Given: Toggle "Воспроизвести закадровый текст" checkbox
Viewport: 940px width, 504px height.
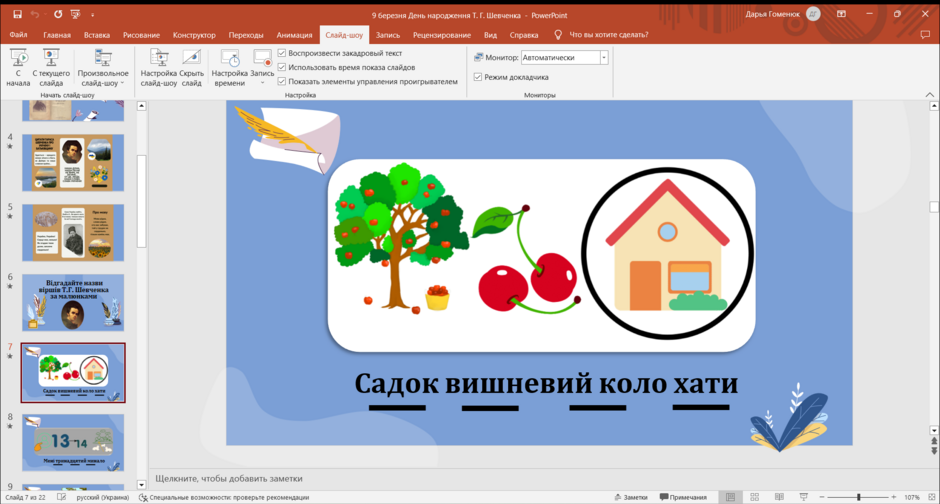Looking at the screenshot, I should click(x=282, y=53).
